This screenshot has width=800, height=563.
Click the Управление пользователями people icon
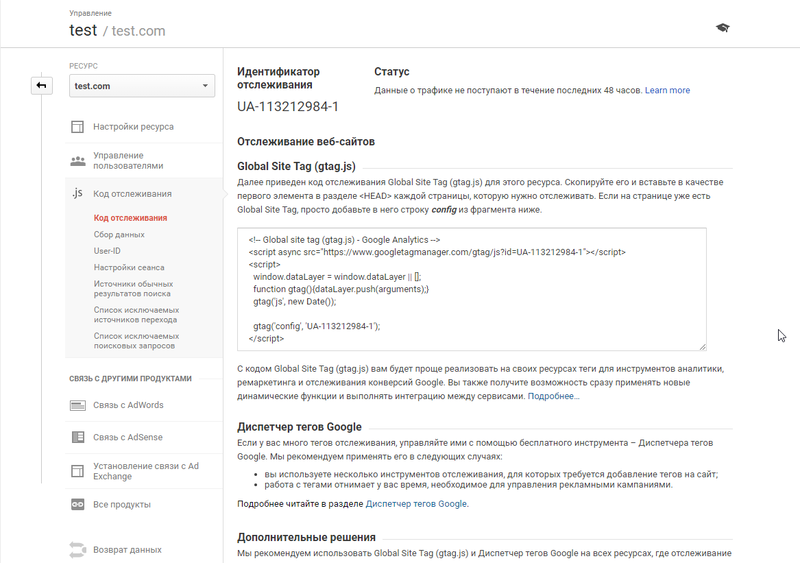(78, 161)
